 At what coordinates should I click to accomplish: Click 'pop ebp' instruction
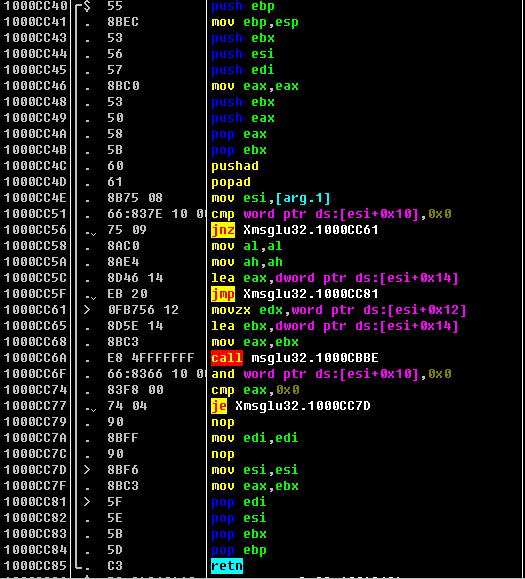click(x=239, y=550)
